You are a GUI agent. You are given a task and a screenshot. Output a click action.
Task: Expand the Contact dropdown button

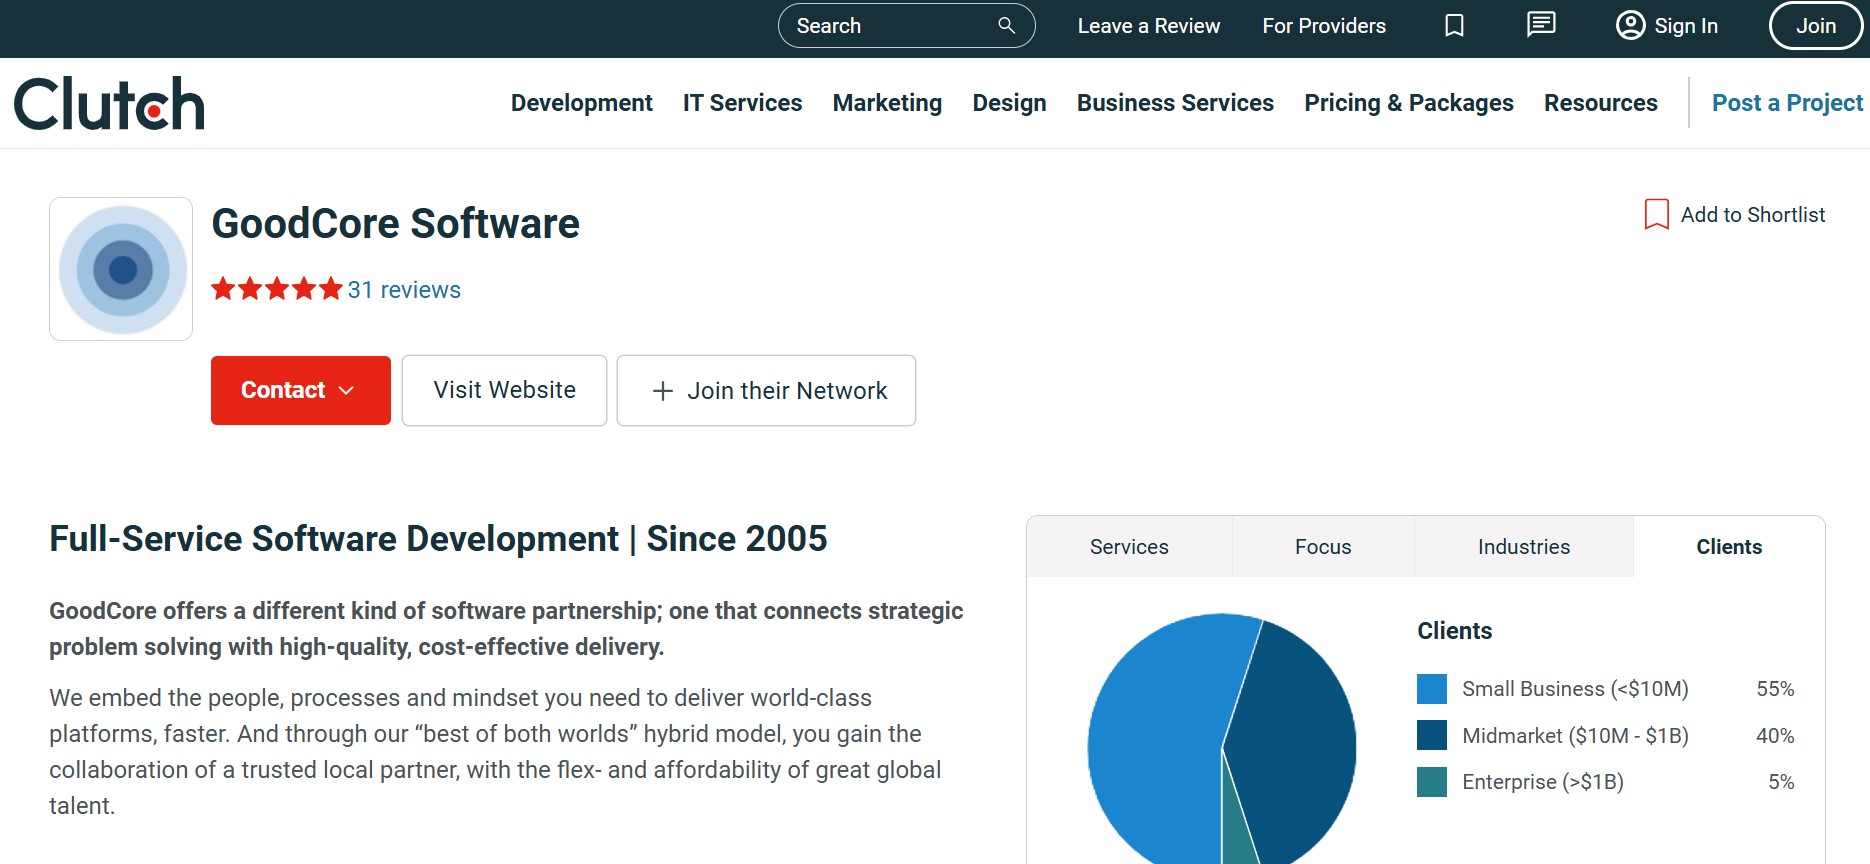click(x=300, y=390)
